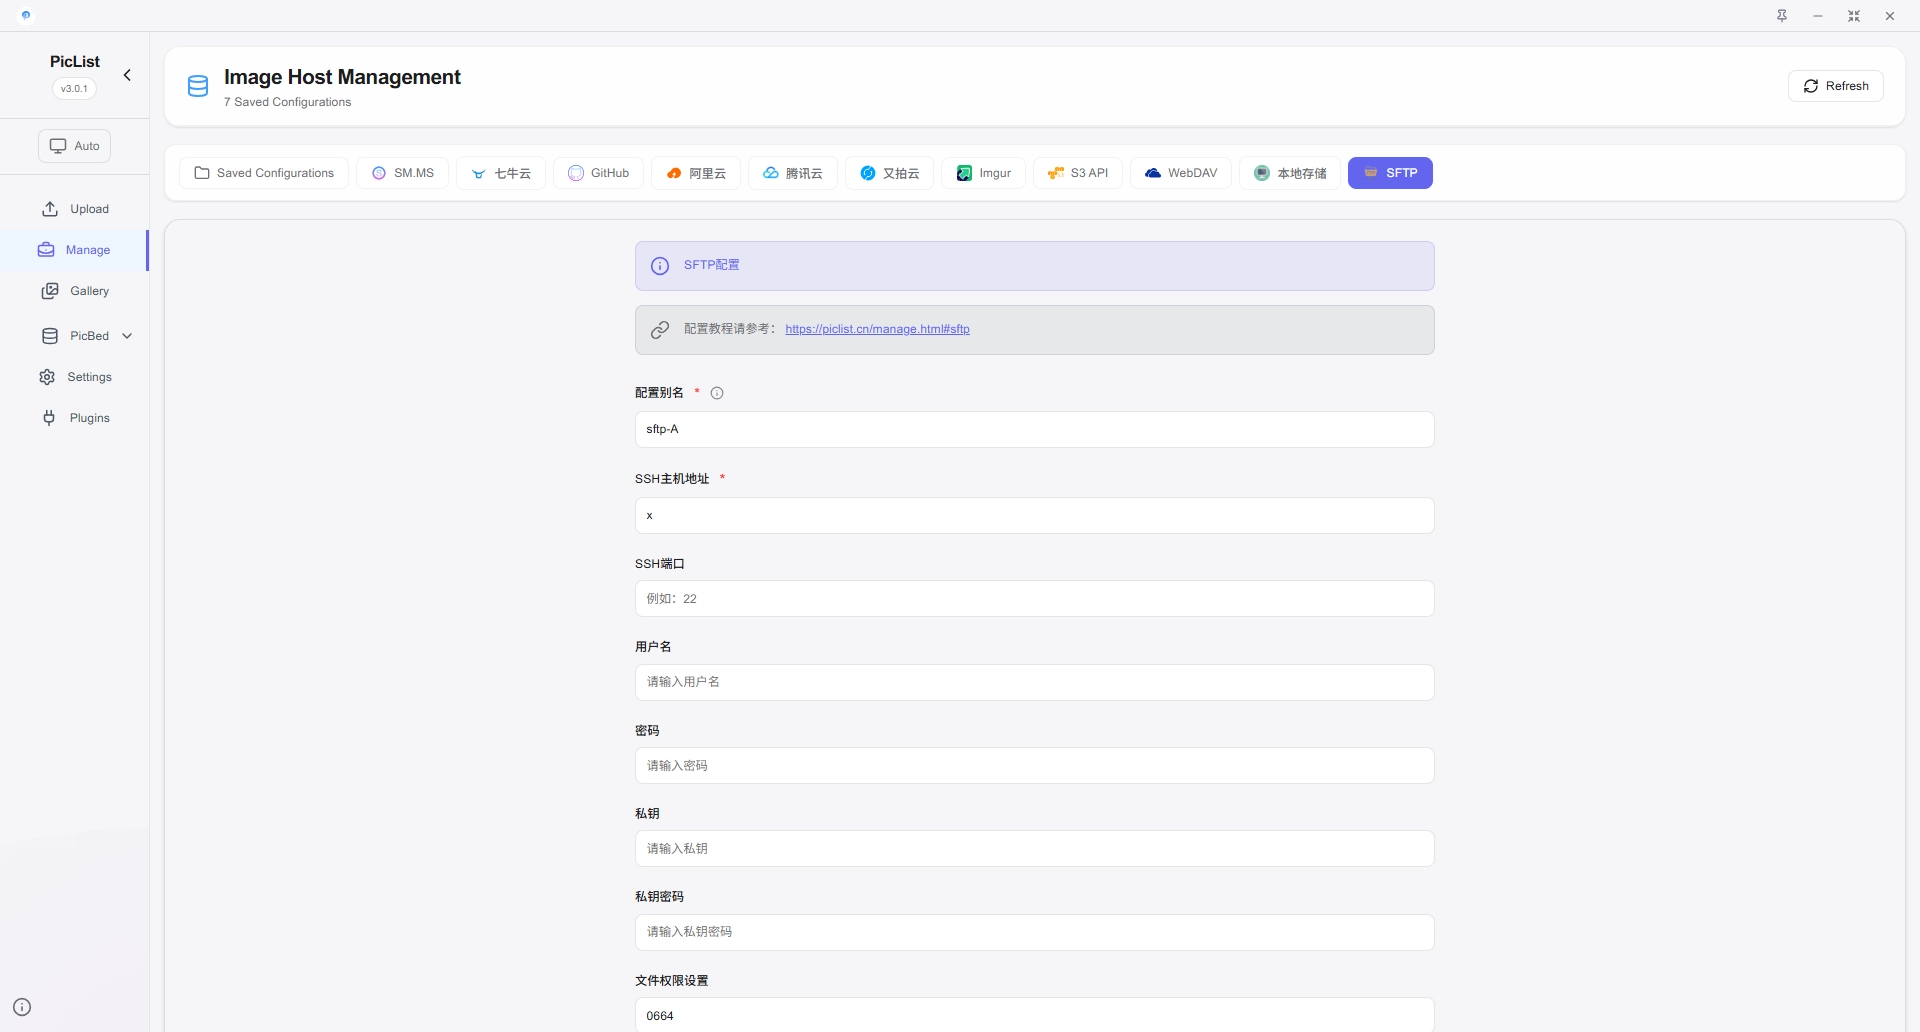Viewport: 1920px width, 1032px height.
Task: Click the '7 Saved Configurations' subtitle text
Action: click(287, 102)
